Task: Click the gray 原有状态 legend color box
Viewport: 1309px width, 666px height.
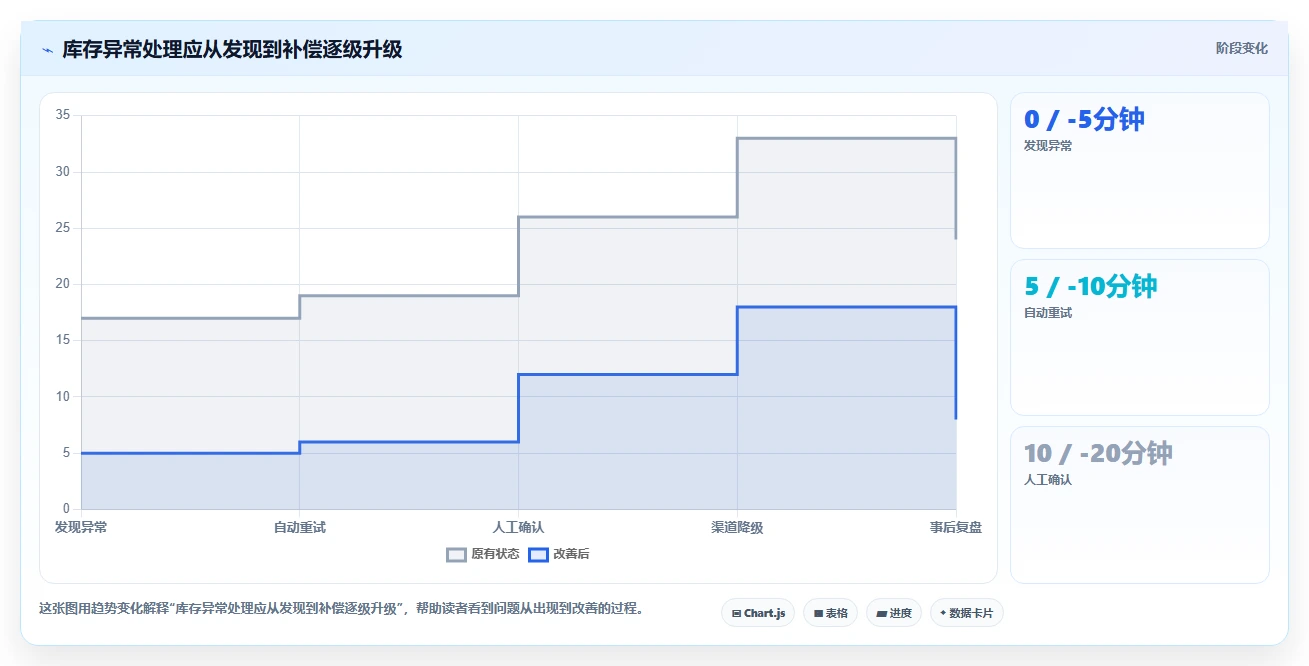Action: pyautogui.click(x=456, y=554)
